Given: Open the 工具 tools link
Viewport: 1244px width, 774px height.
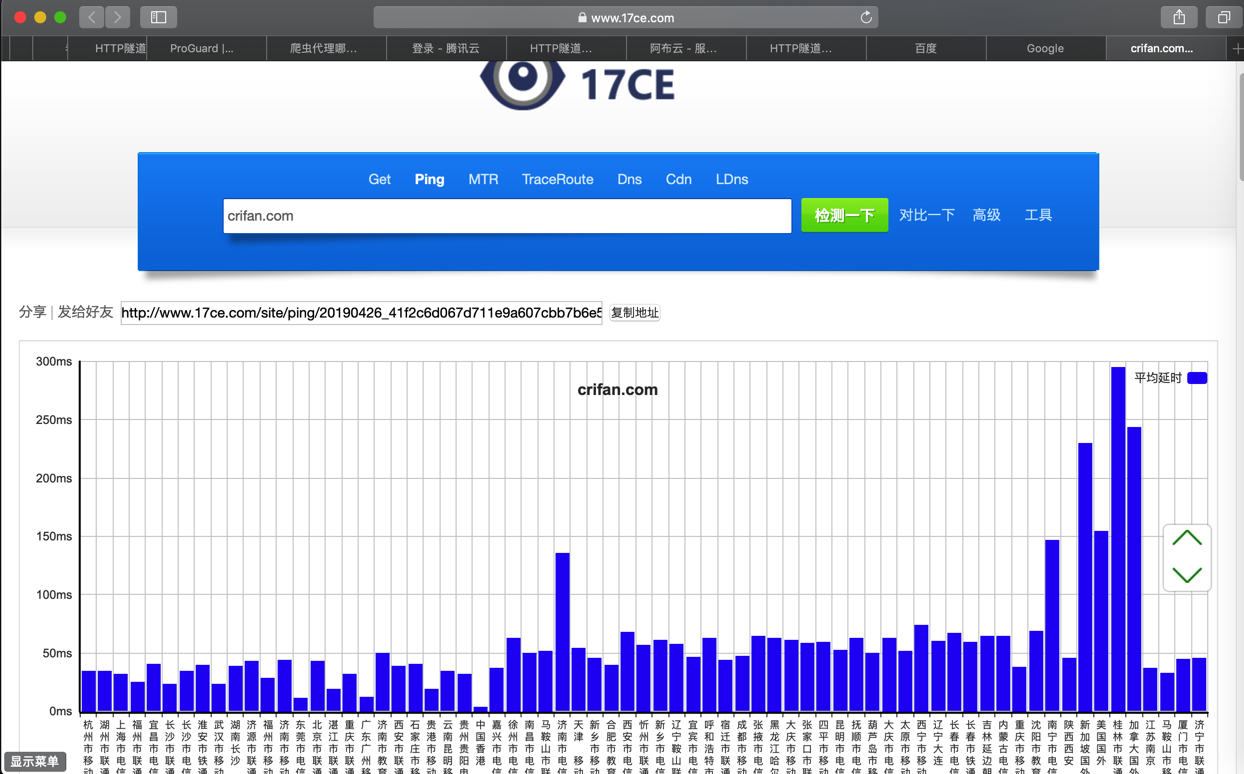Looking at the screenshot, I should [x=1038, y=215].
